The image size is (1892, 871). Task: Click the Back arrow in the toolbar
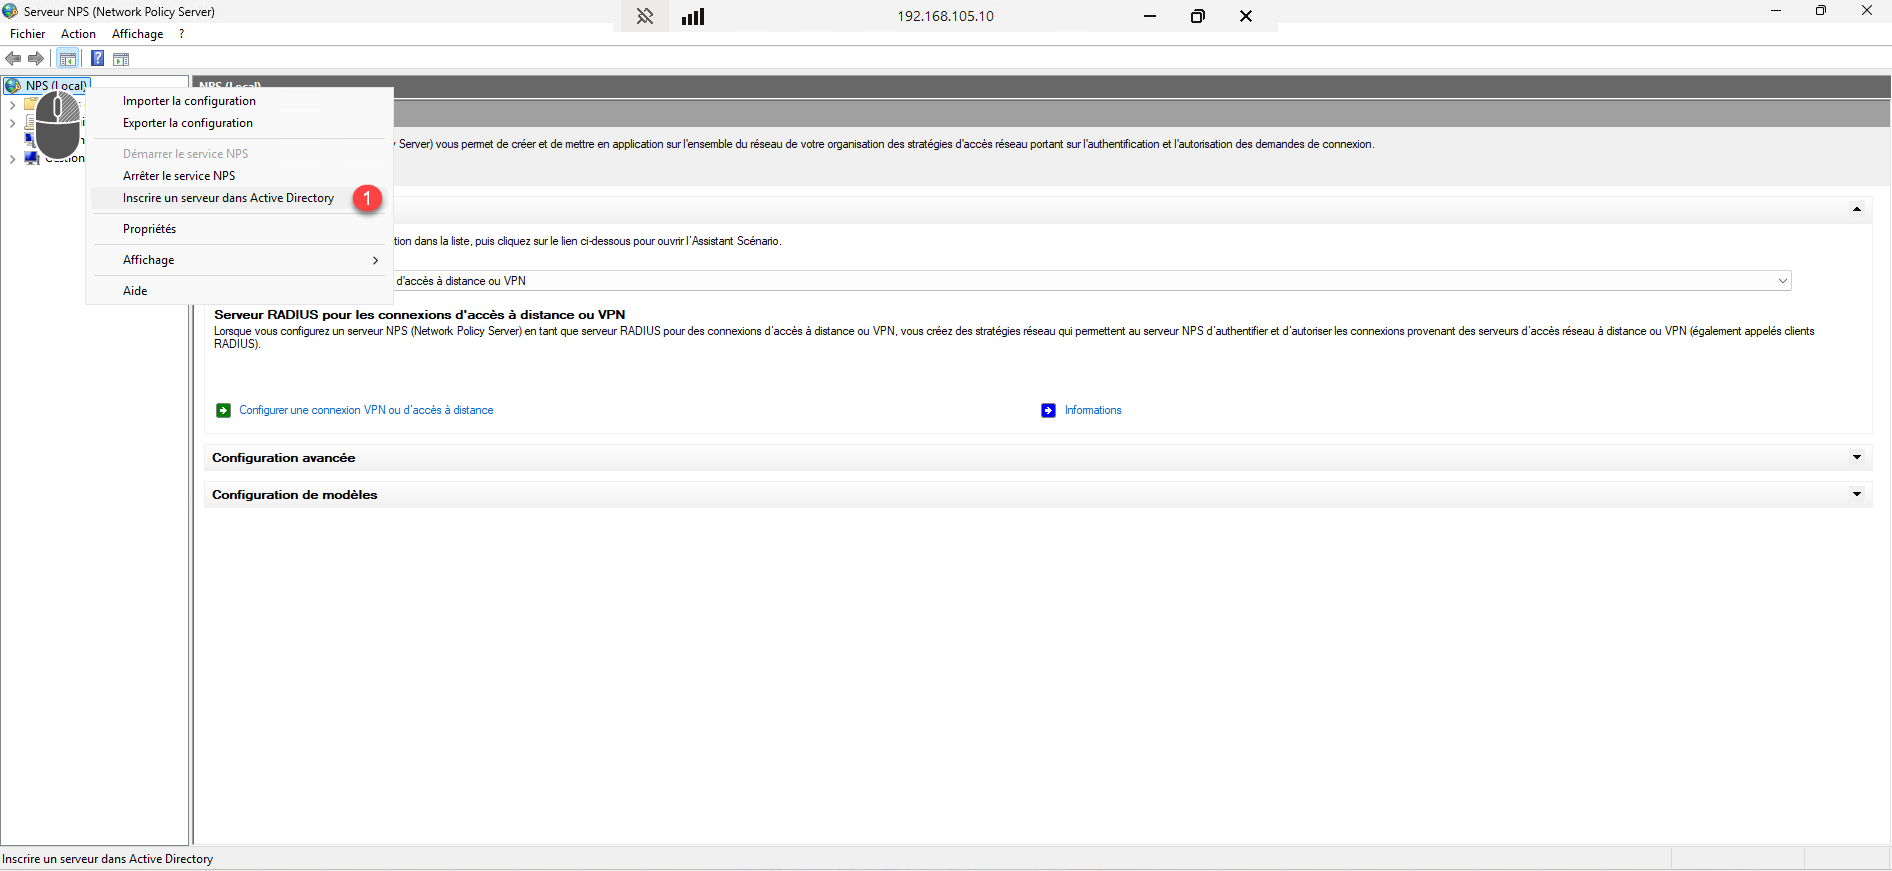pos(13,59)
